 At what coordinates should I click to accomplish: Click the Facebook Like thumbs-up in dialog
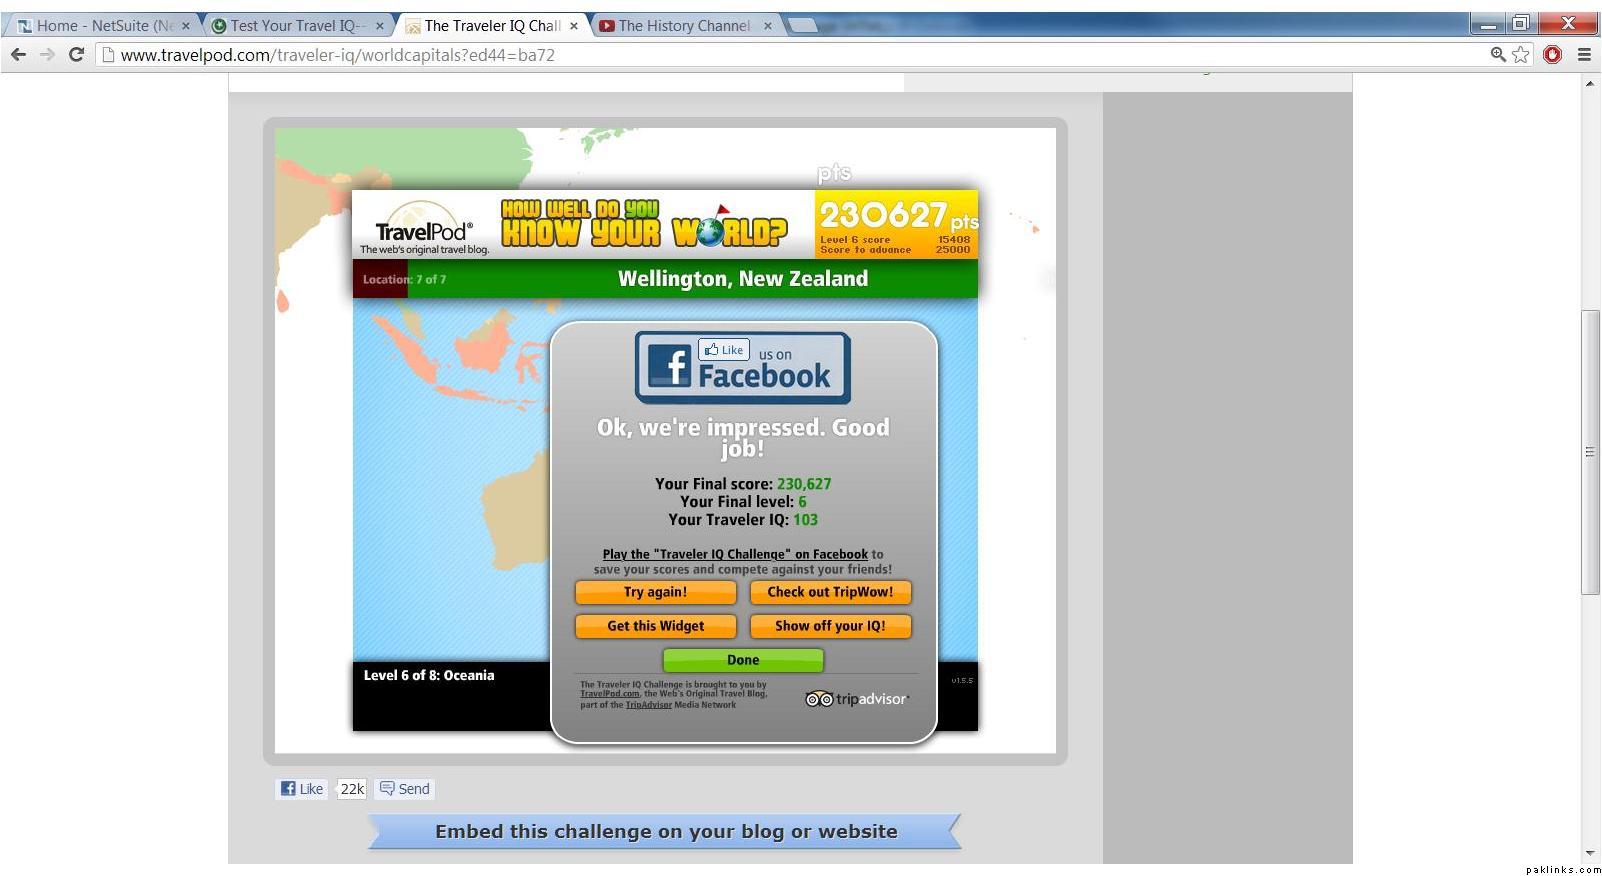(x=724, y=350)
